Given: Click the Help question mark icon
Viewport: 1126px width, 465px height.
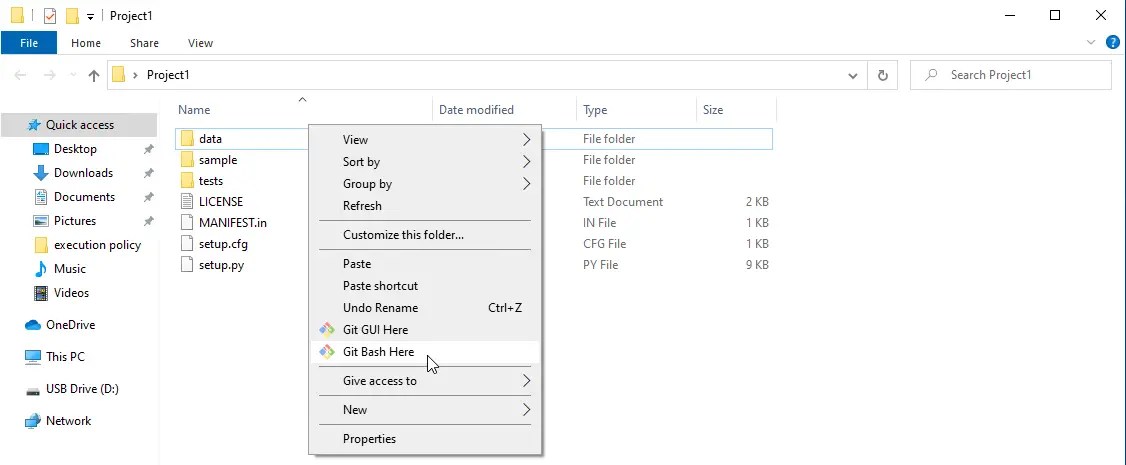Looking at the screenshot, I should 1112,43.
